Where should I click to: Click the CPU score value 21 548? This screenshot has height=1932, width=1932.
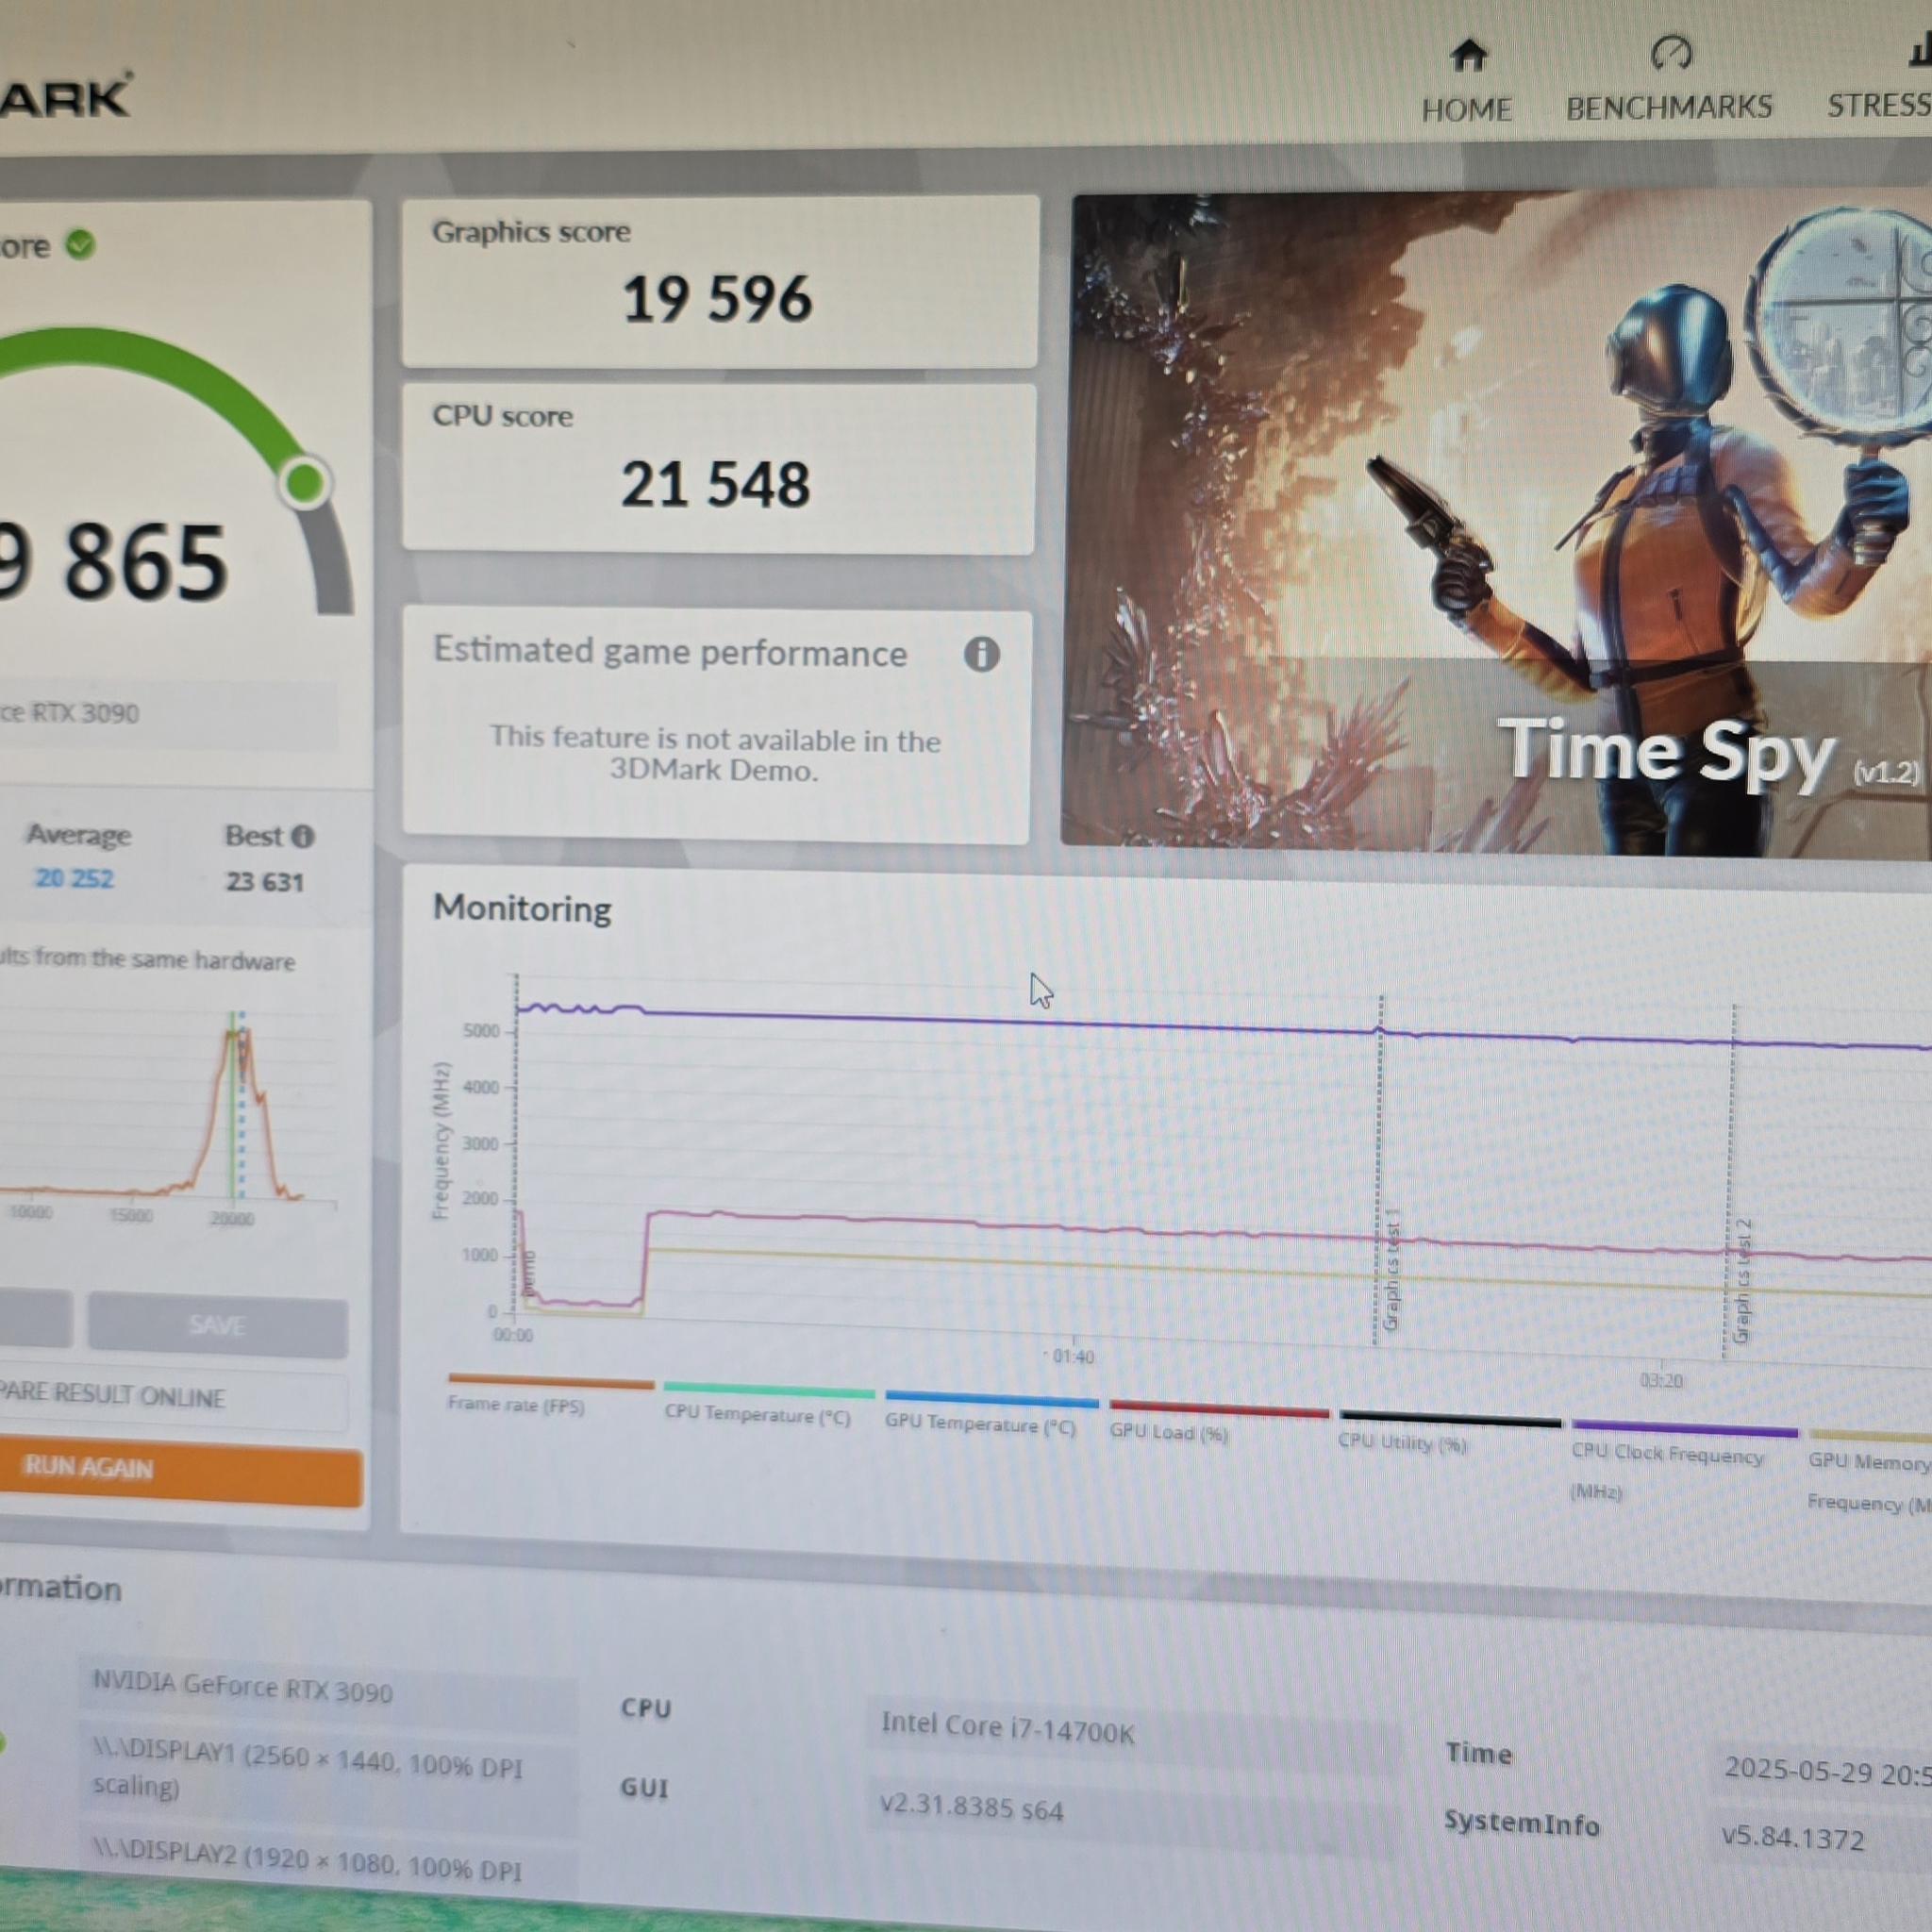coord(715,484)
